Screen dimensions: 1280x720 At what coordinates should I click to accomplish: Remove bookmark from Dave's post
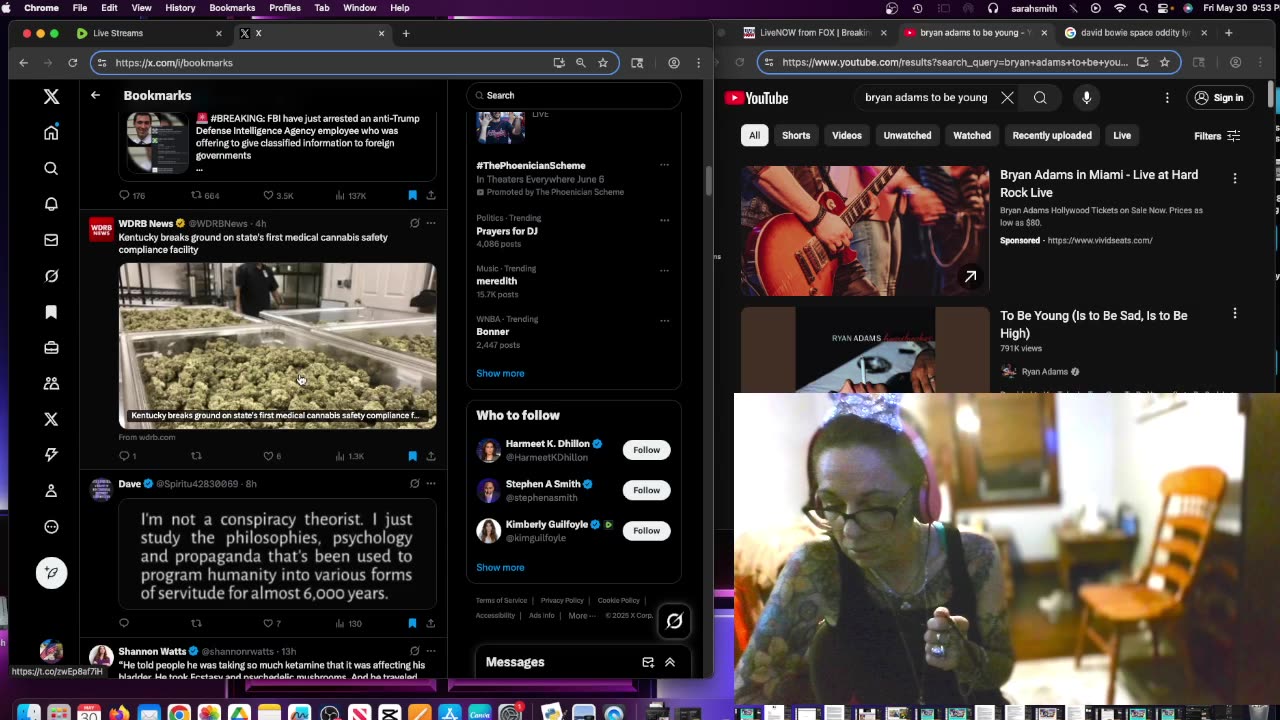coord(412,623)
